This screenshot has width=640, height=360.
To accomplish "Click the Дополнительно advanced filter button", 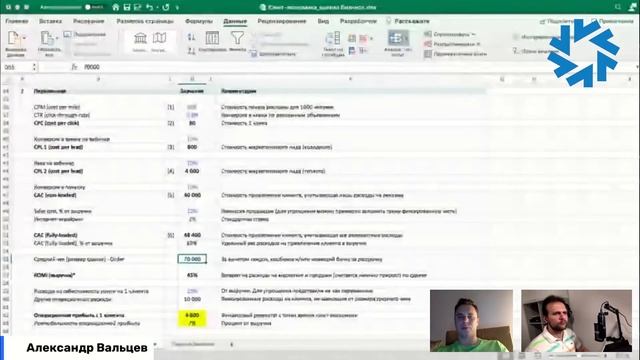I will pyautogui.click(x=273, y=53).
